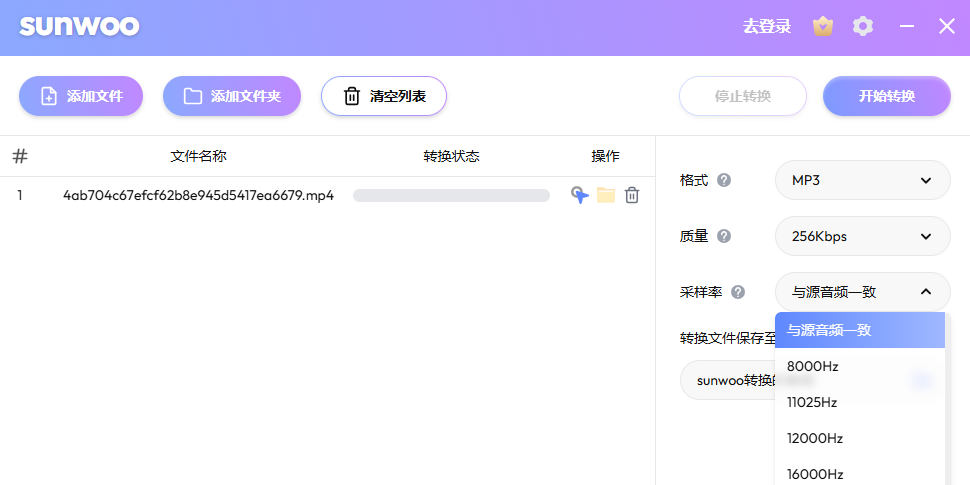Delete the mp4 file using its trash icon

pos(632,195)
